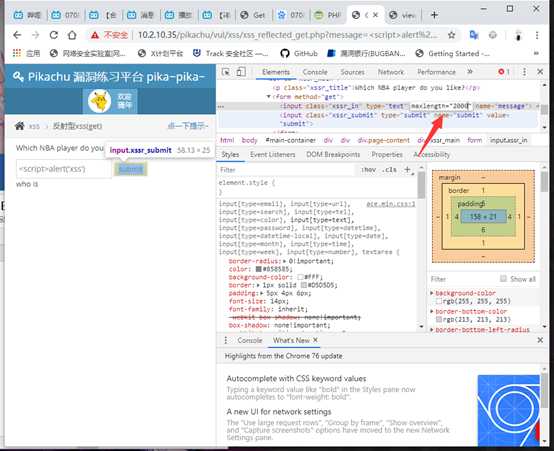Click the message text input on page
The height and width of the screenshot is (451, 554).
pyautogui.click(x=64, y=169)
